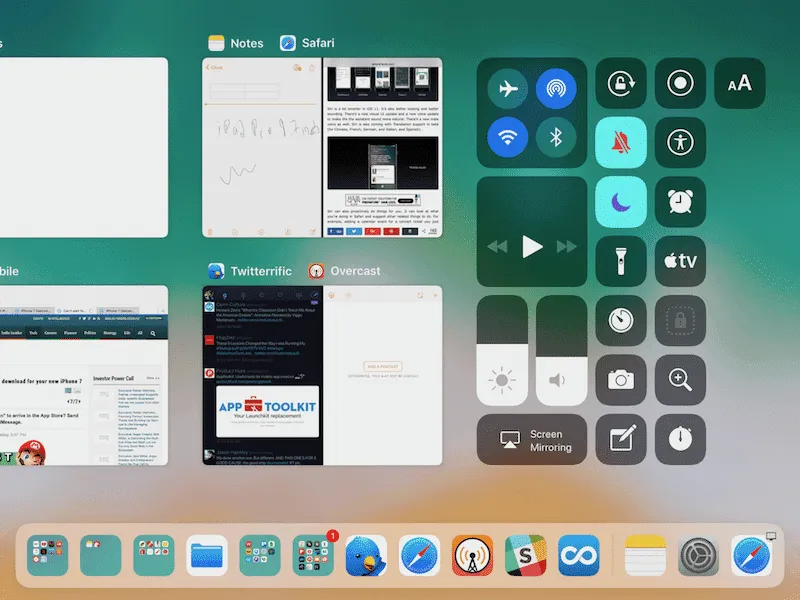800x600 pixels.
Task: Disable AirDrop toggle
Action: (557, 89)
